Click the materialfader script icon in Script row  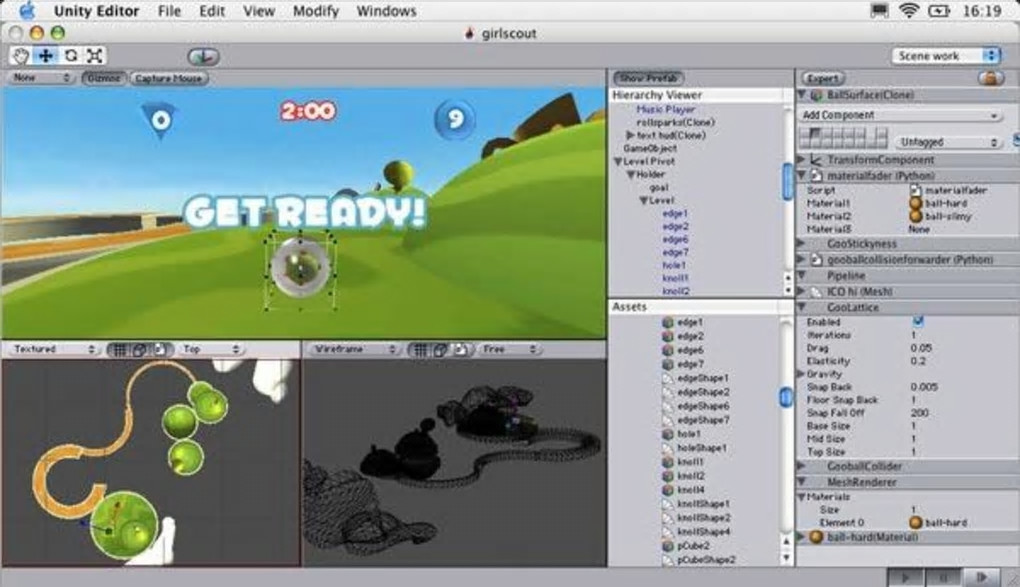pos(915,190)
